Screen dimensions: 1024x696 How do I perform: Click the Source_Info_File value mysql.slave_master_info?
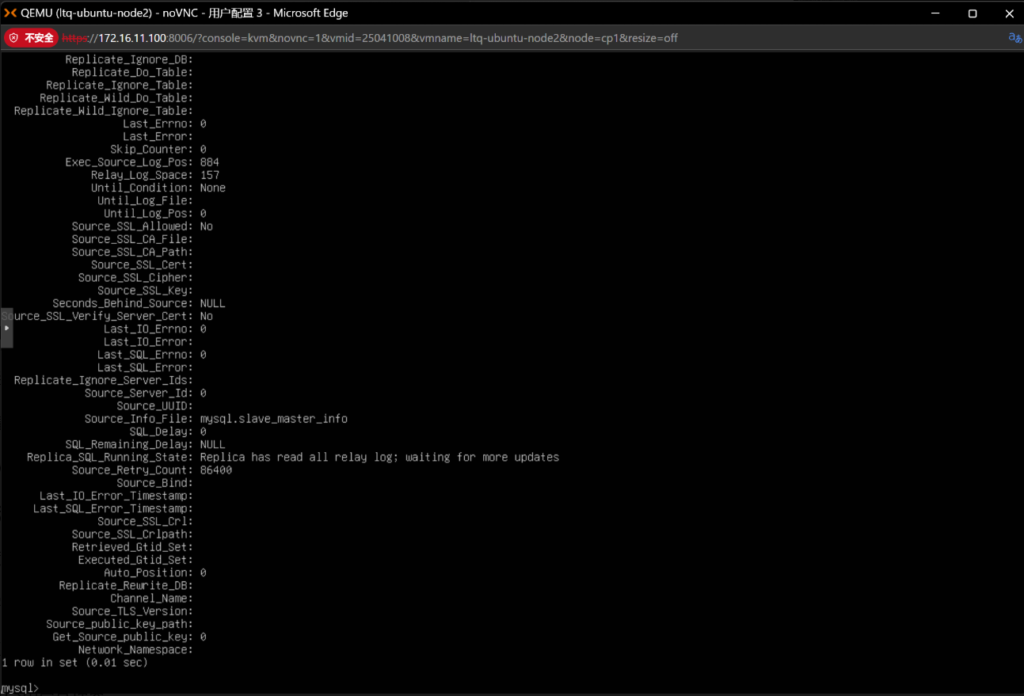[x=273, y=419]
